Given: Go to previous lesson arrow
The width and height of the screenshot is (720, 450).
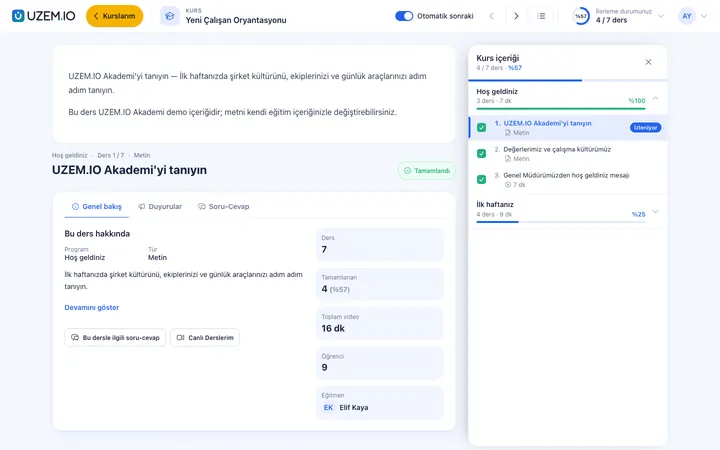Looking at the screenshot, I should (491, 16).
